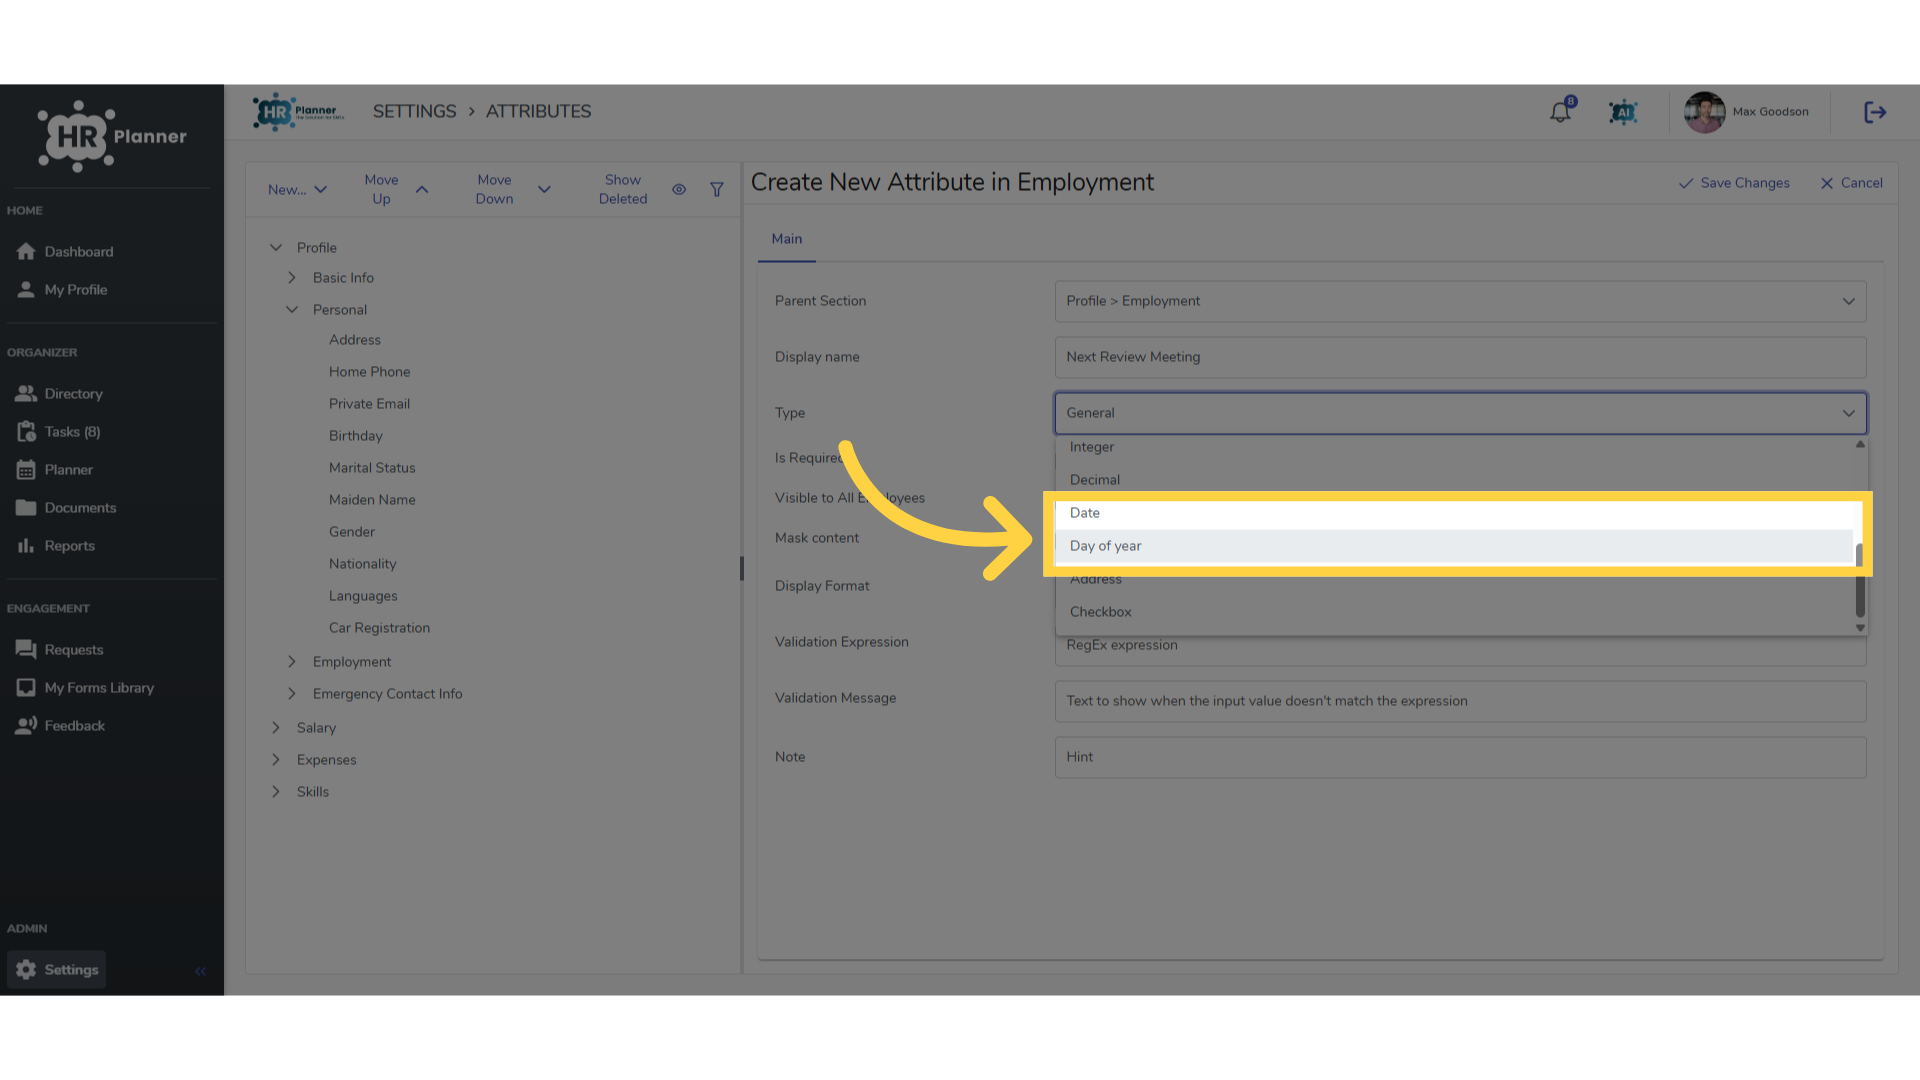Screen dimensions: 1920x1080
Task: Click Move Up toolbar button
Action: tap(396, 189)
